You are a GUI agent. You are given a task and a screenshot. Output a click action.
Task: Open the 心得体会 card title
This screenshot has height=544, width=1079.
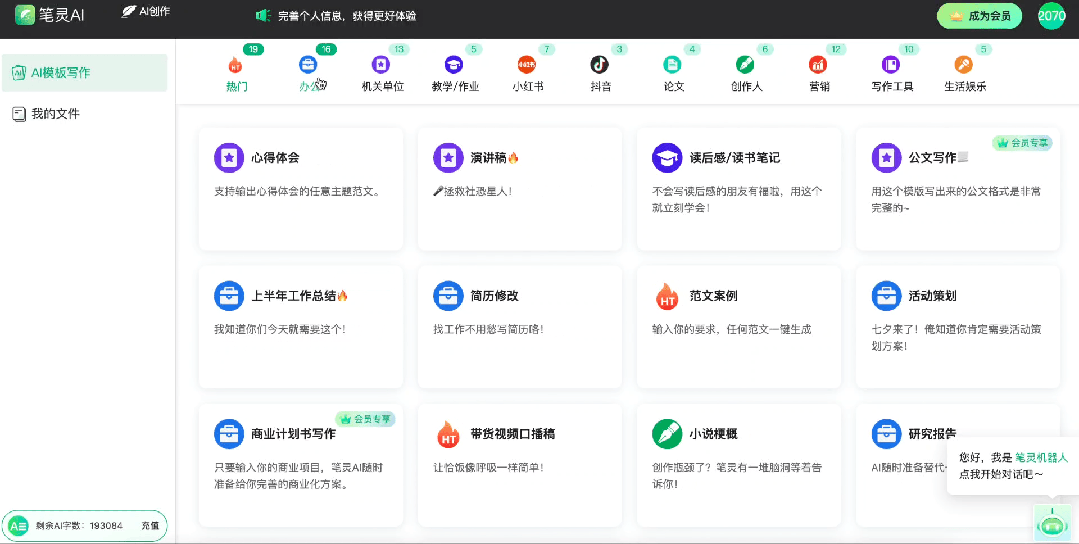pos(275,157)
